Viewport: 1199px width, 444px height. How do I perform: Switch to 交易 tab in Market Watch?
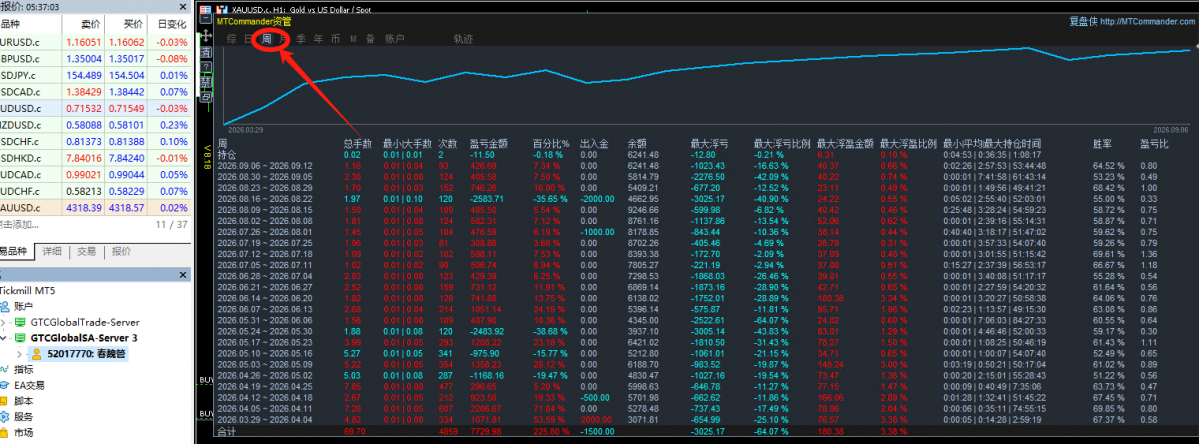[x=86, y=251]
